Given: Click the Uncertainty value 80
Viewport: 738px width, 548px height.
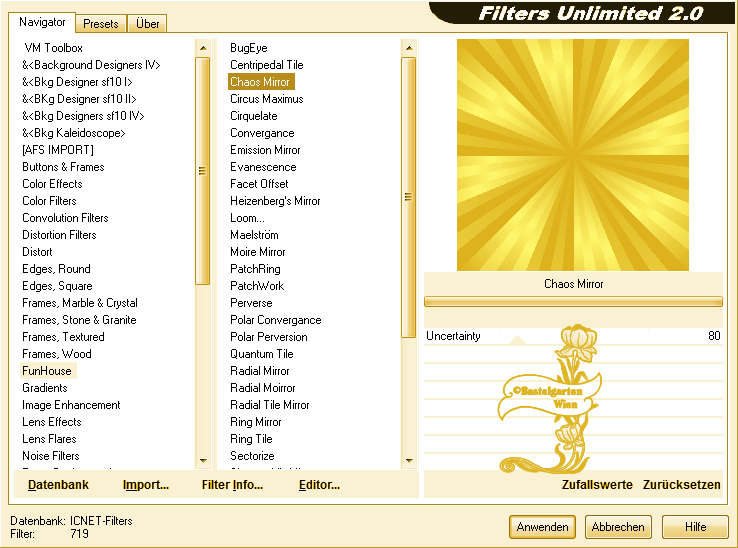Looking at the screenshot, I should tap(714, 336).
